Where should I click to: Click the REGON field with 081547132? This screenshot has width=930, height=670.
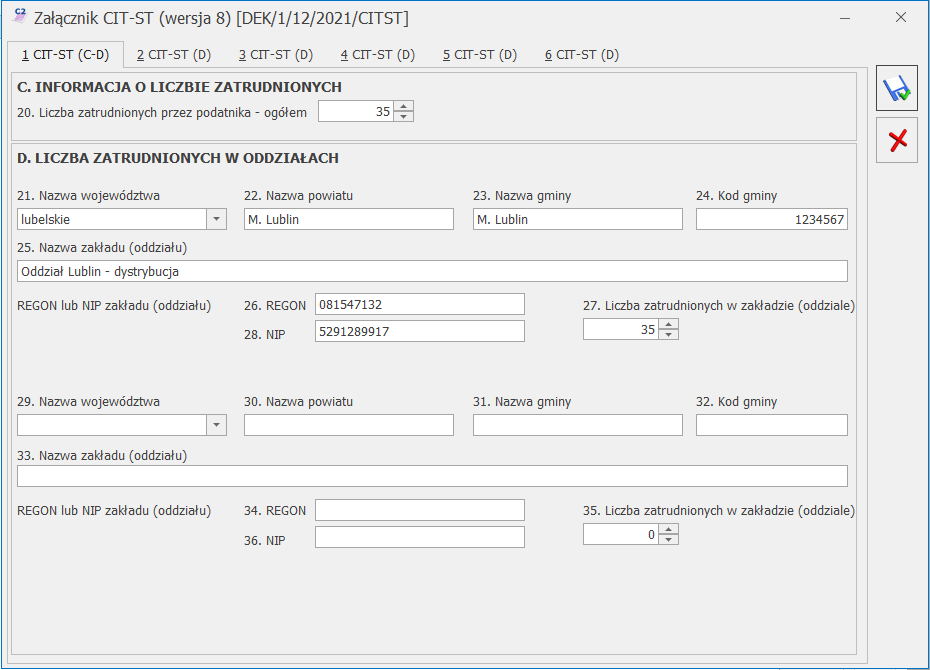tap(419, 303)
